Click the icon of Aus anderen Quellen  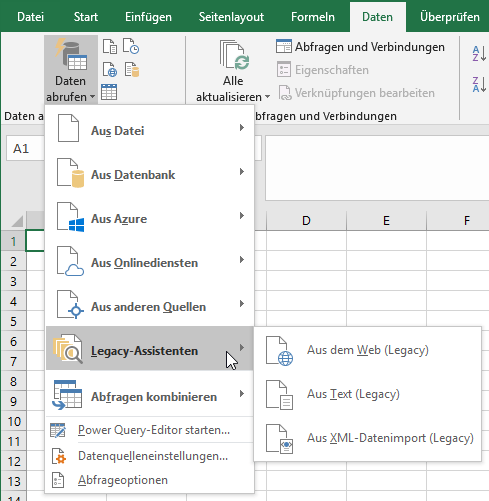click(x=70, y=305)
